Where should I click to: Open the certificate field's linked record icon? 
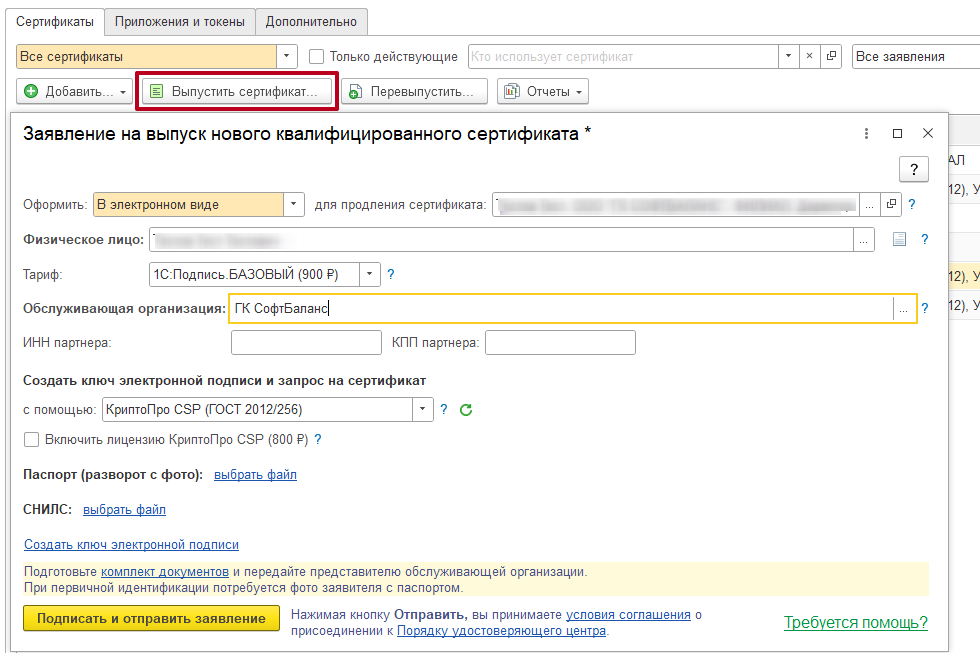(890, 205)
